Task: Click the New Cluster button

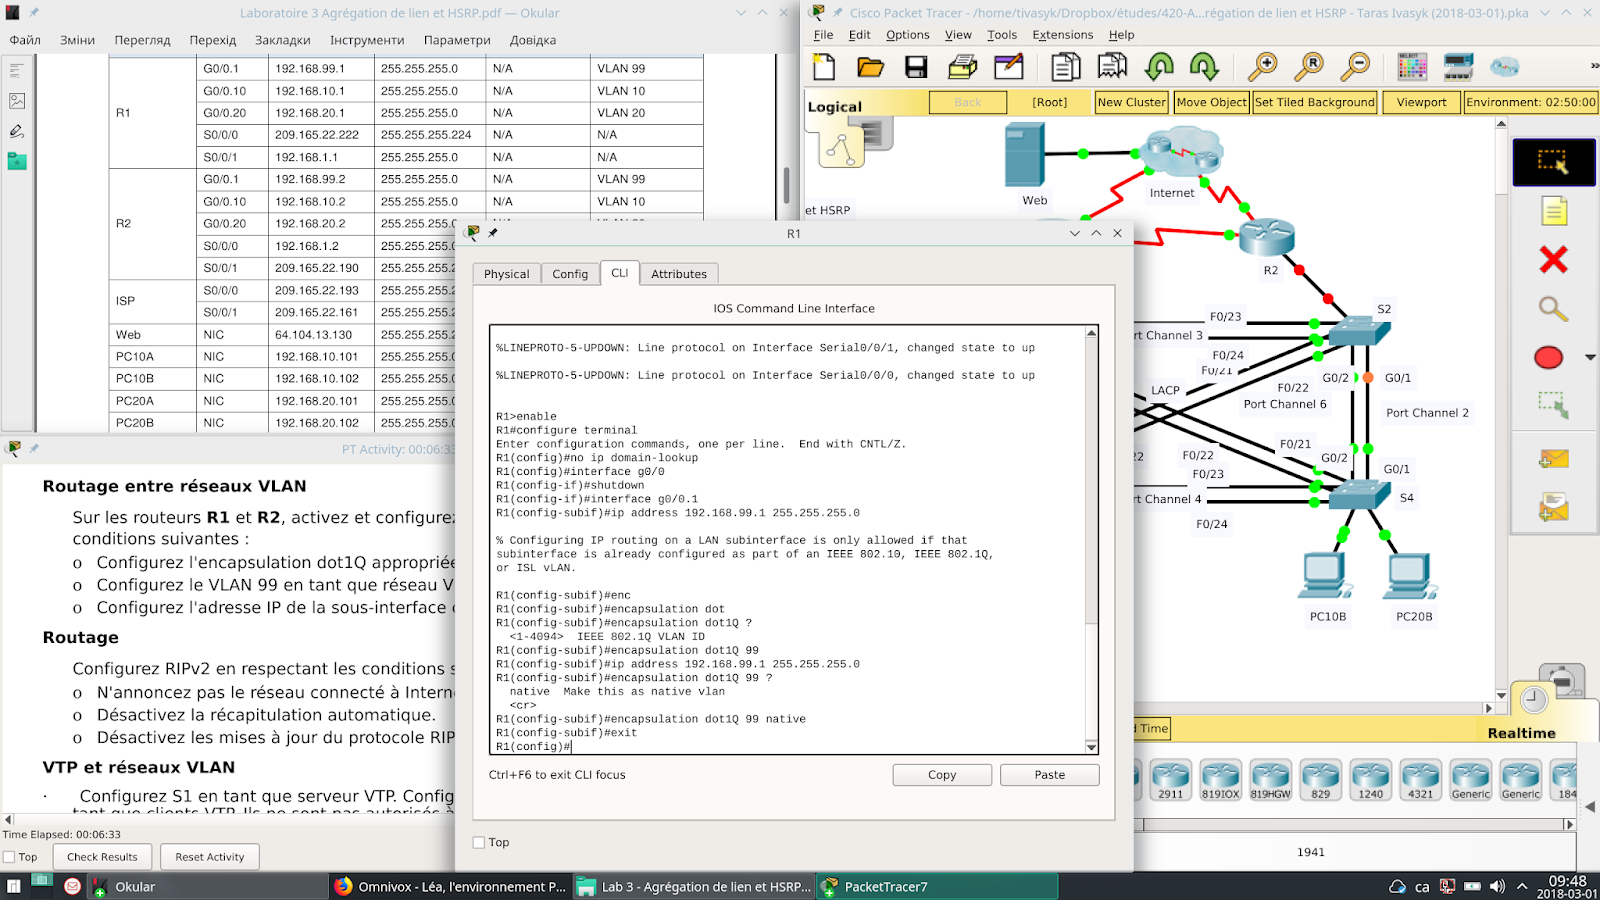Action: [x=1131, y=102]
